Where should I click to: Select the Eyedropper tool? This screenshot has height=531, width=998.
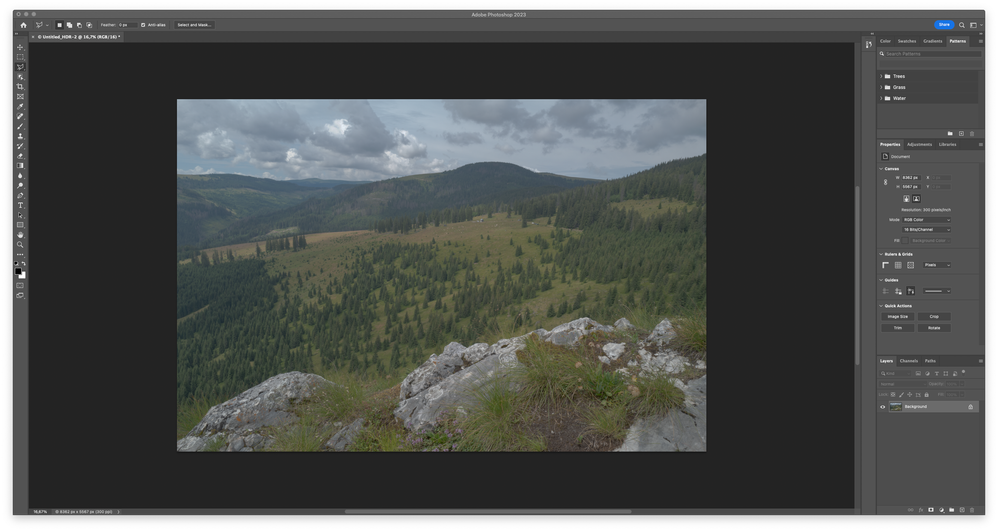(x=20, y=106)
